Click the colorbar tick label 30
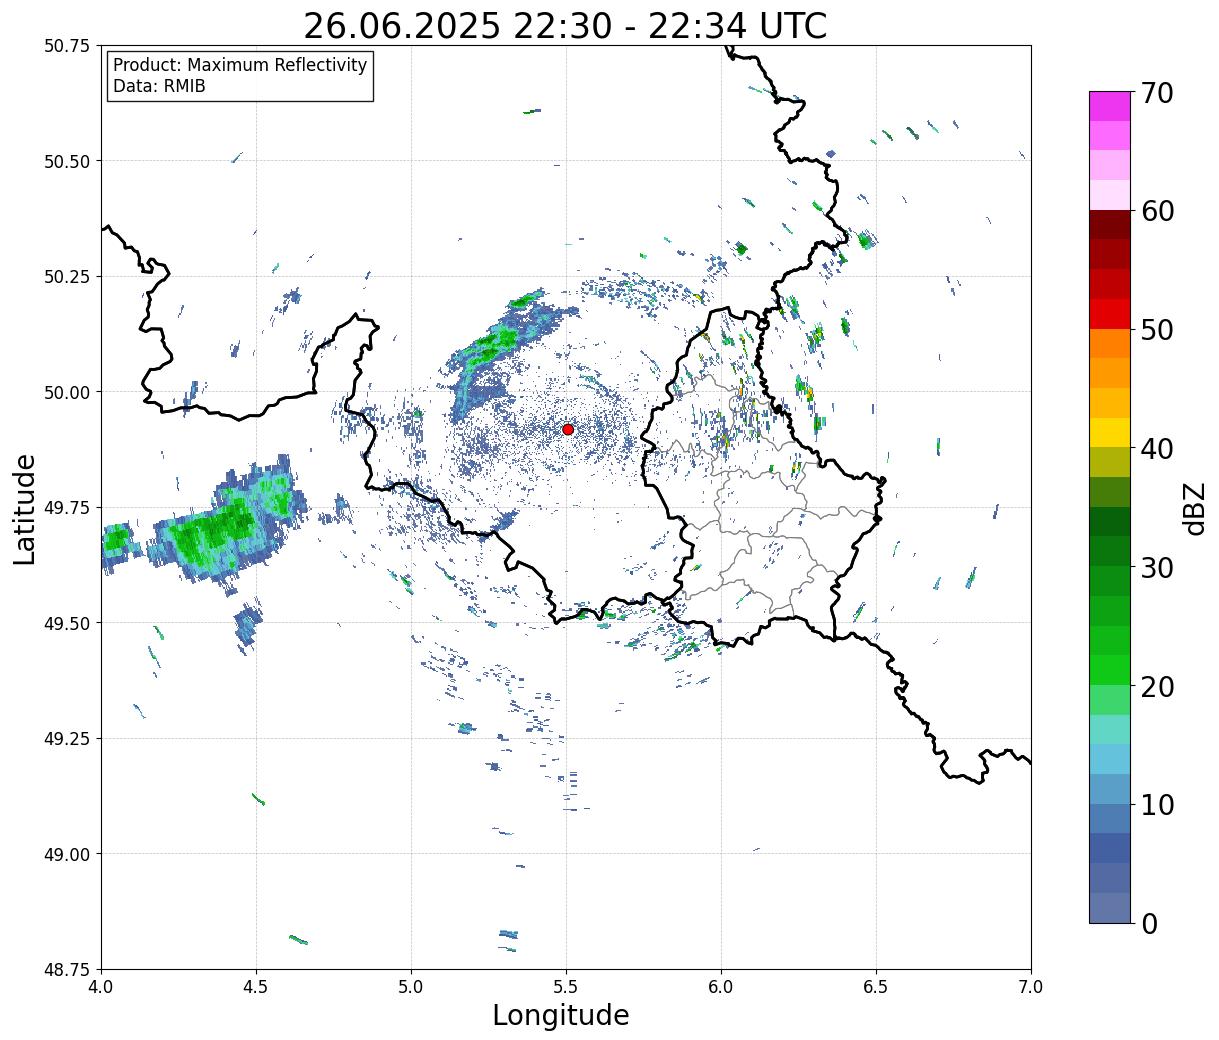 click(1156, 568)
